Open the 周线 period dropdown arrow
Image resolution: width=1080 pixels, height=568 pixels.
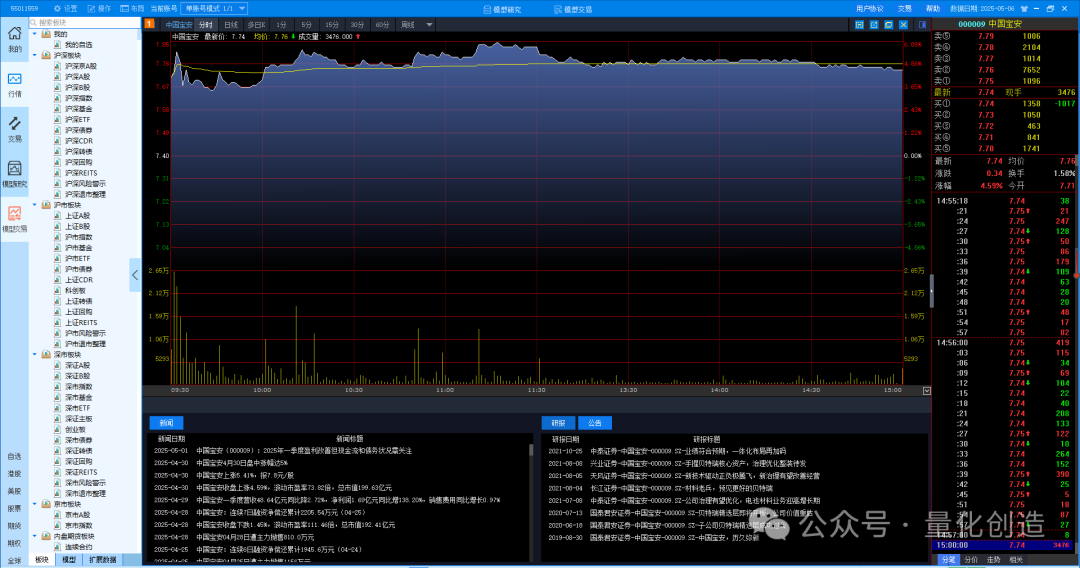tap(429, 24)
